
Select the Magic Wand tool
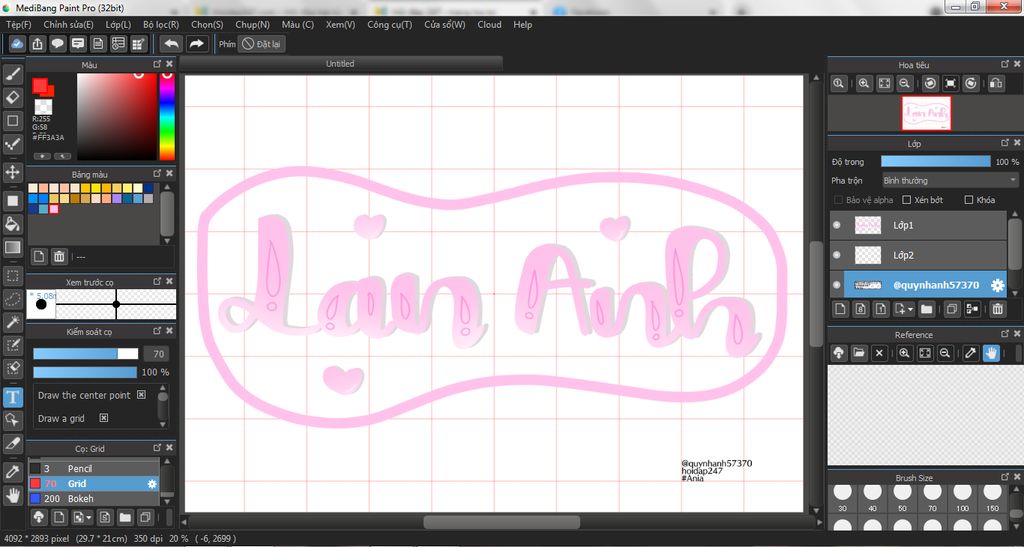pyautogui.click(x=12, y=321)
